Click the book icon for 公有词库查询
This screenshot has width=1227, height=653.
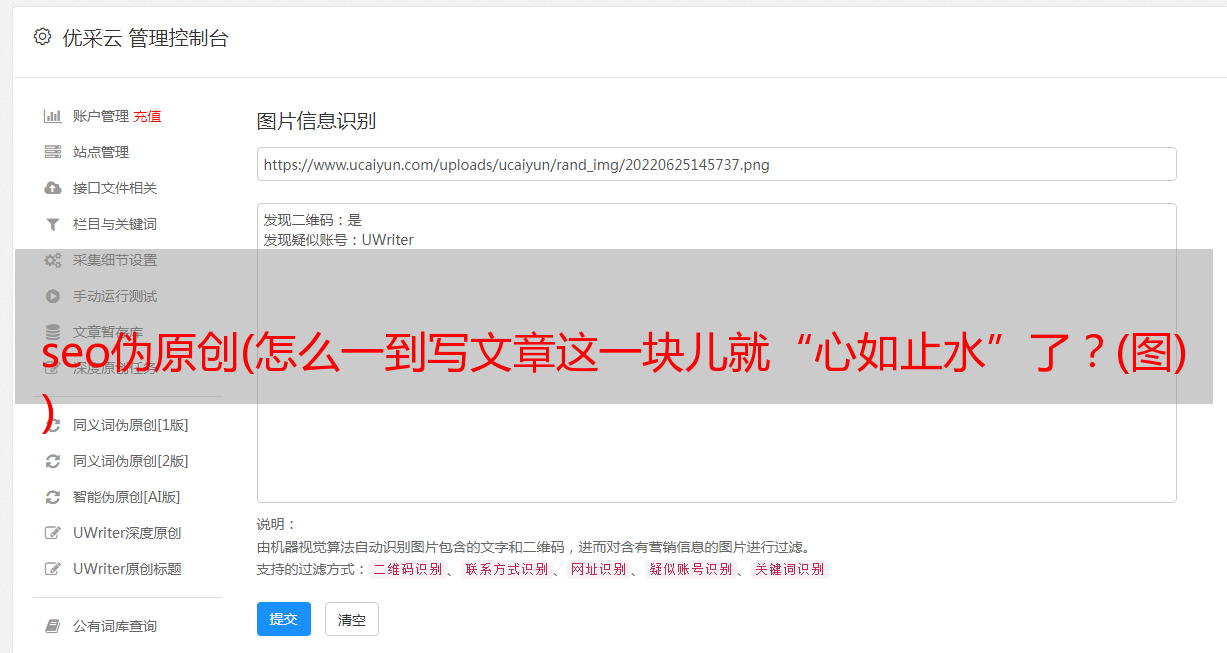pos(53,626)
